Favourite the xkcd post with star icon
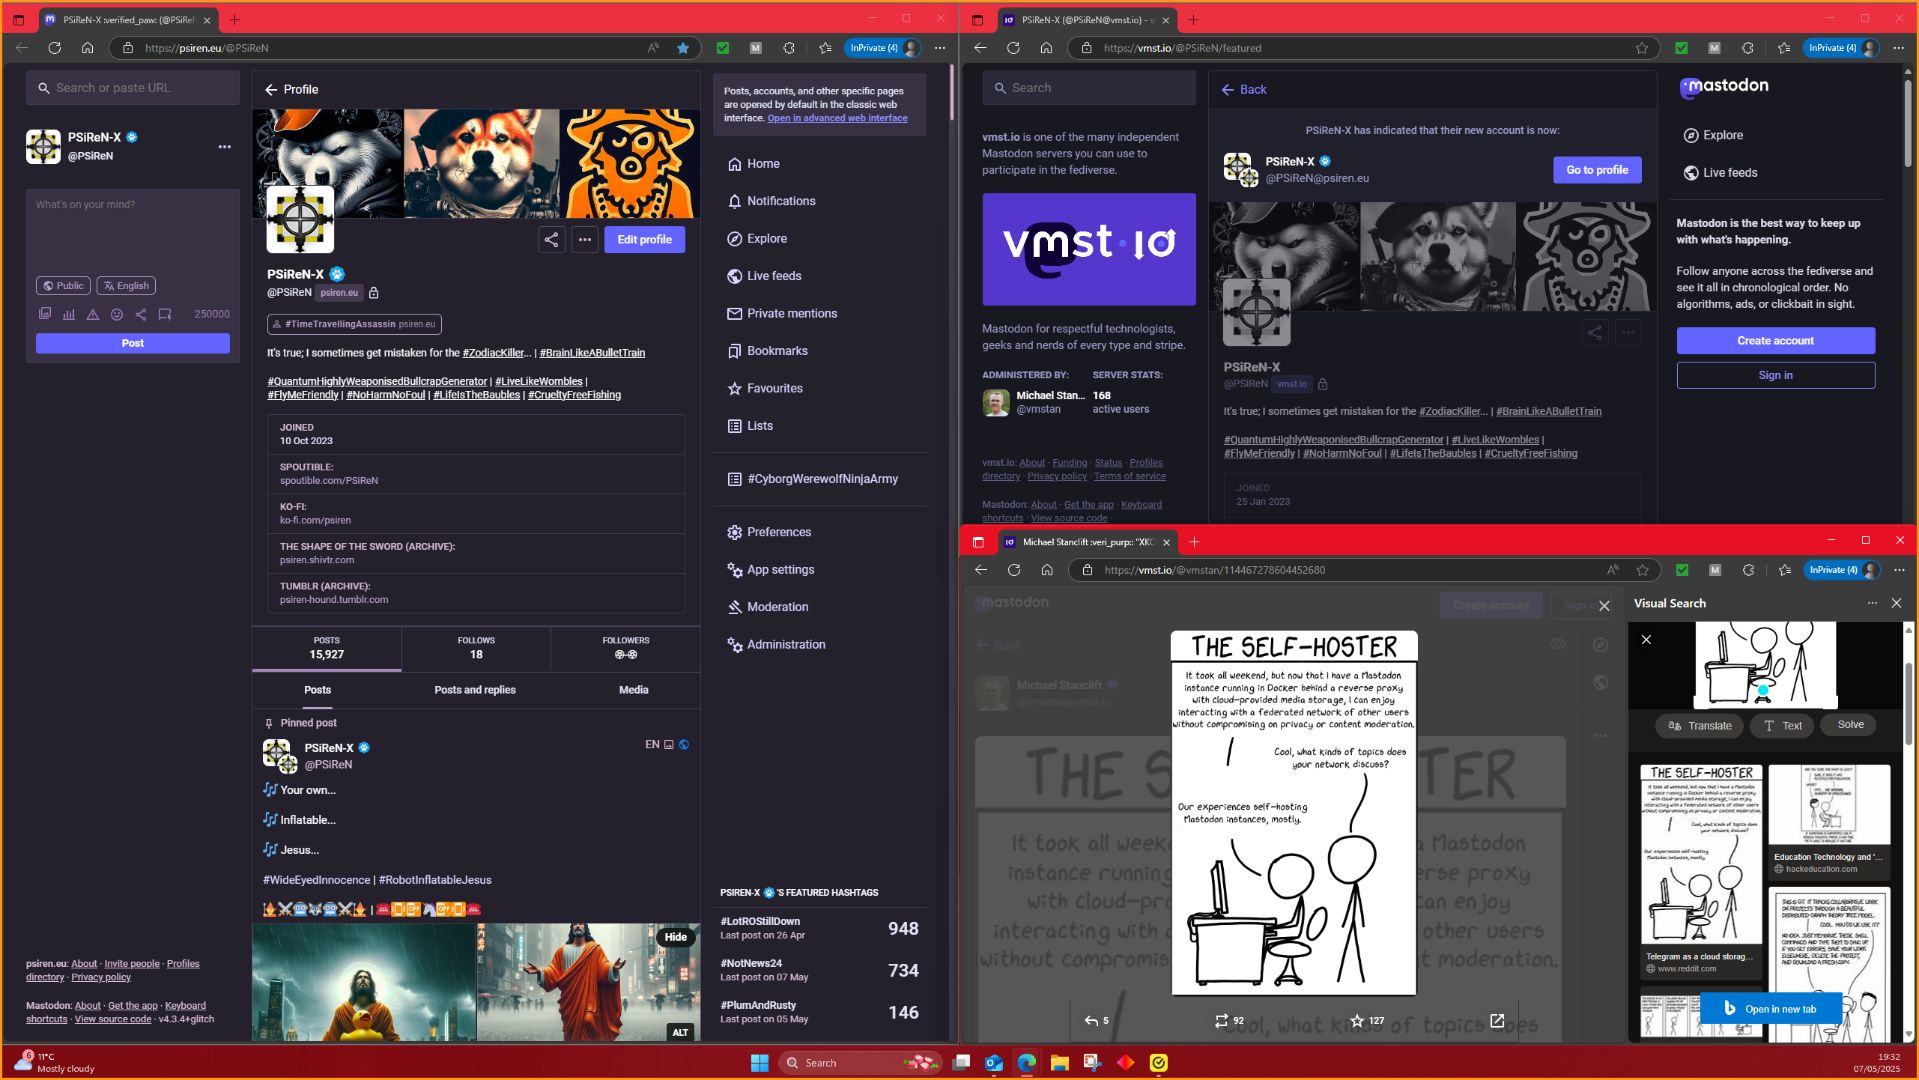The width and height of the screenshot is (1919, 1080). click(1366, 1021)
